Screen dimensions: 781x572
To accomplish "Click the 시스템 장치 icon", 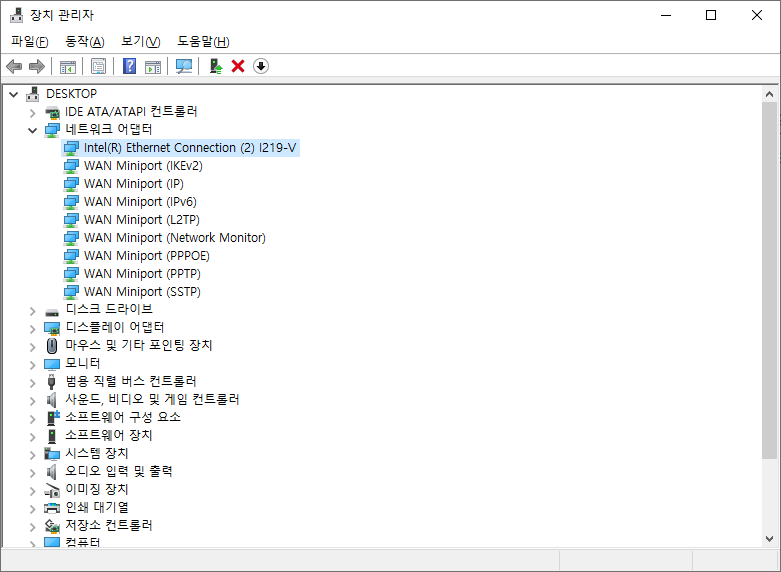I will tap(52, 454).
